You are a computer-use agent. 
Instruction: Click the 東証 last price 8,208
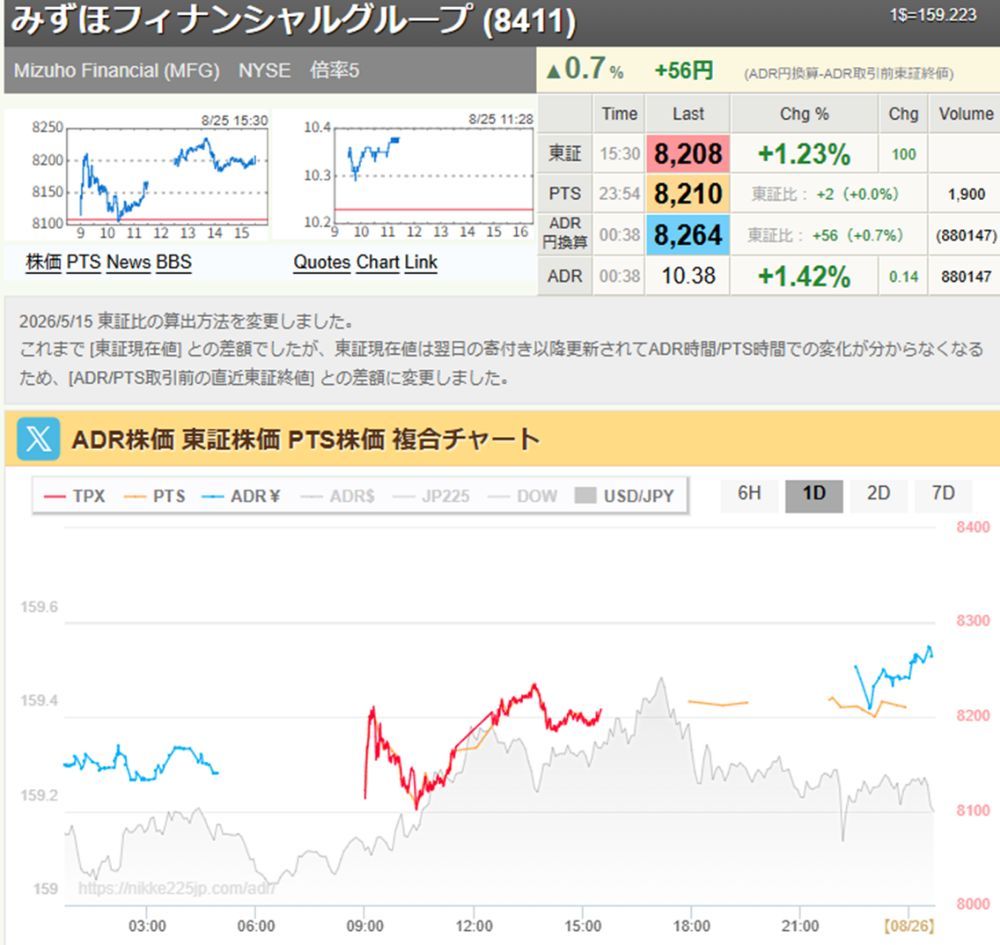click(688, 154)
